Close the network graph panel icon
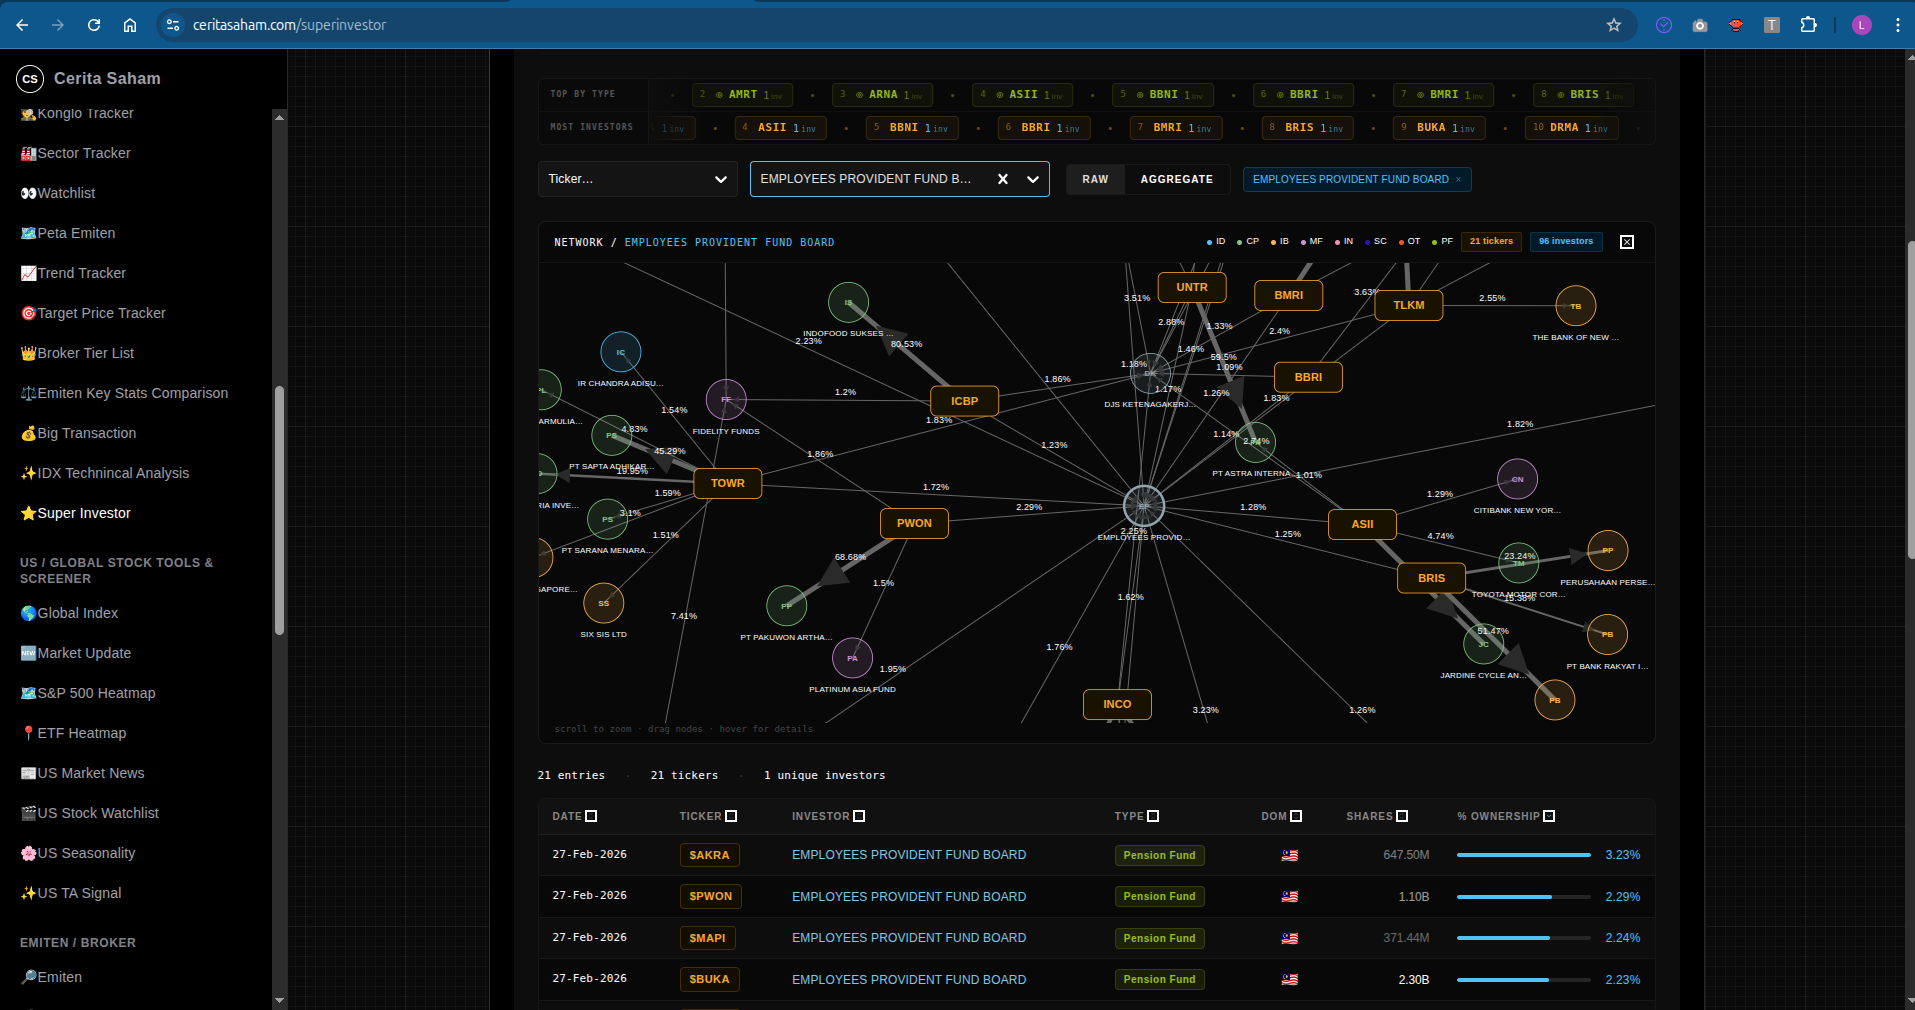This screenshot has width=1915, height=1010. [x=1626, y=242]
